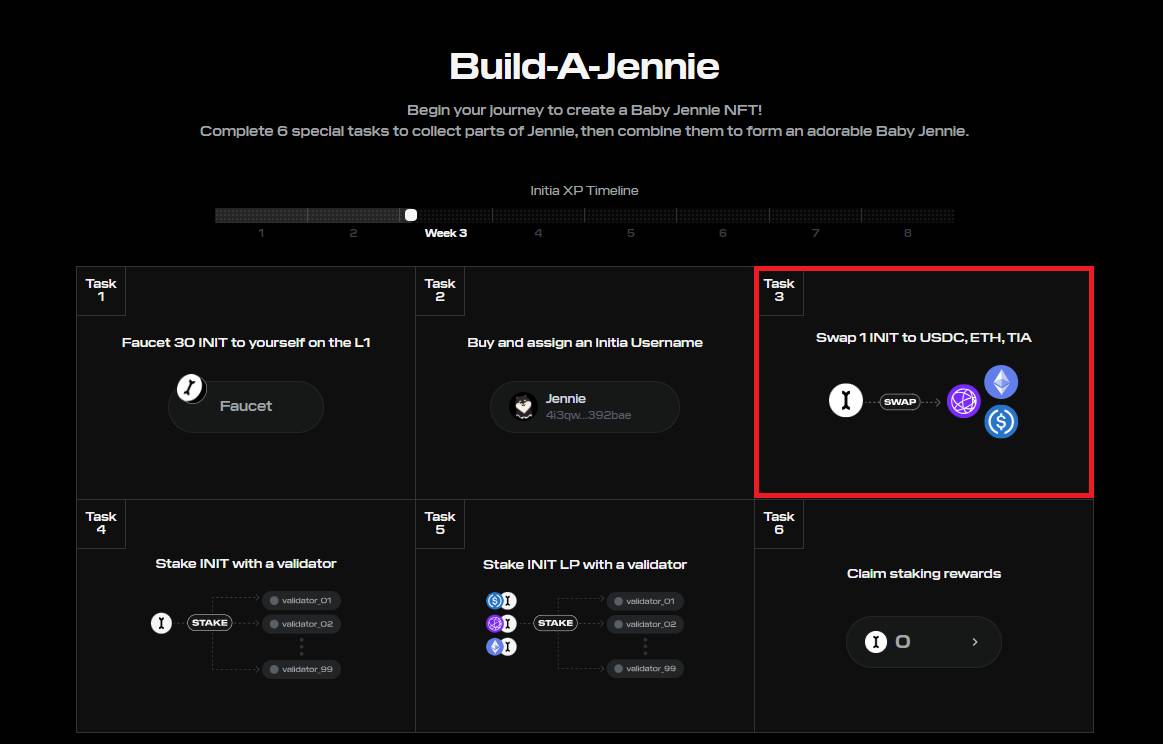Select validator_02 in Task 5

pos(645,624)
